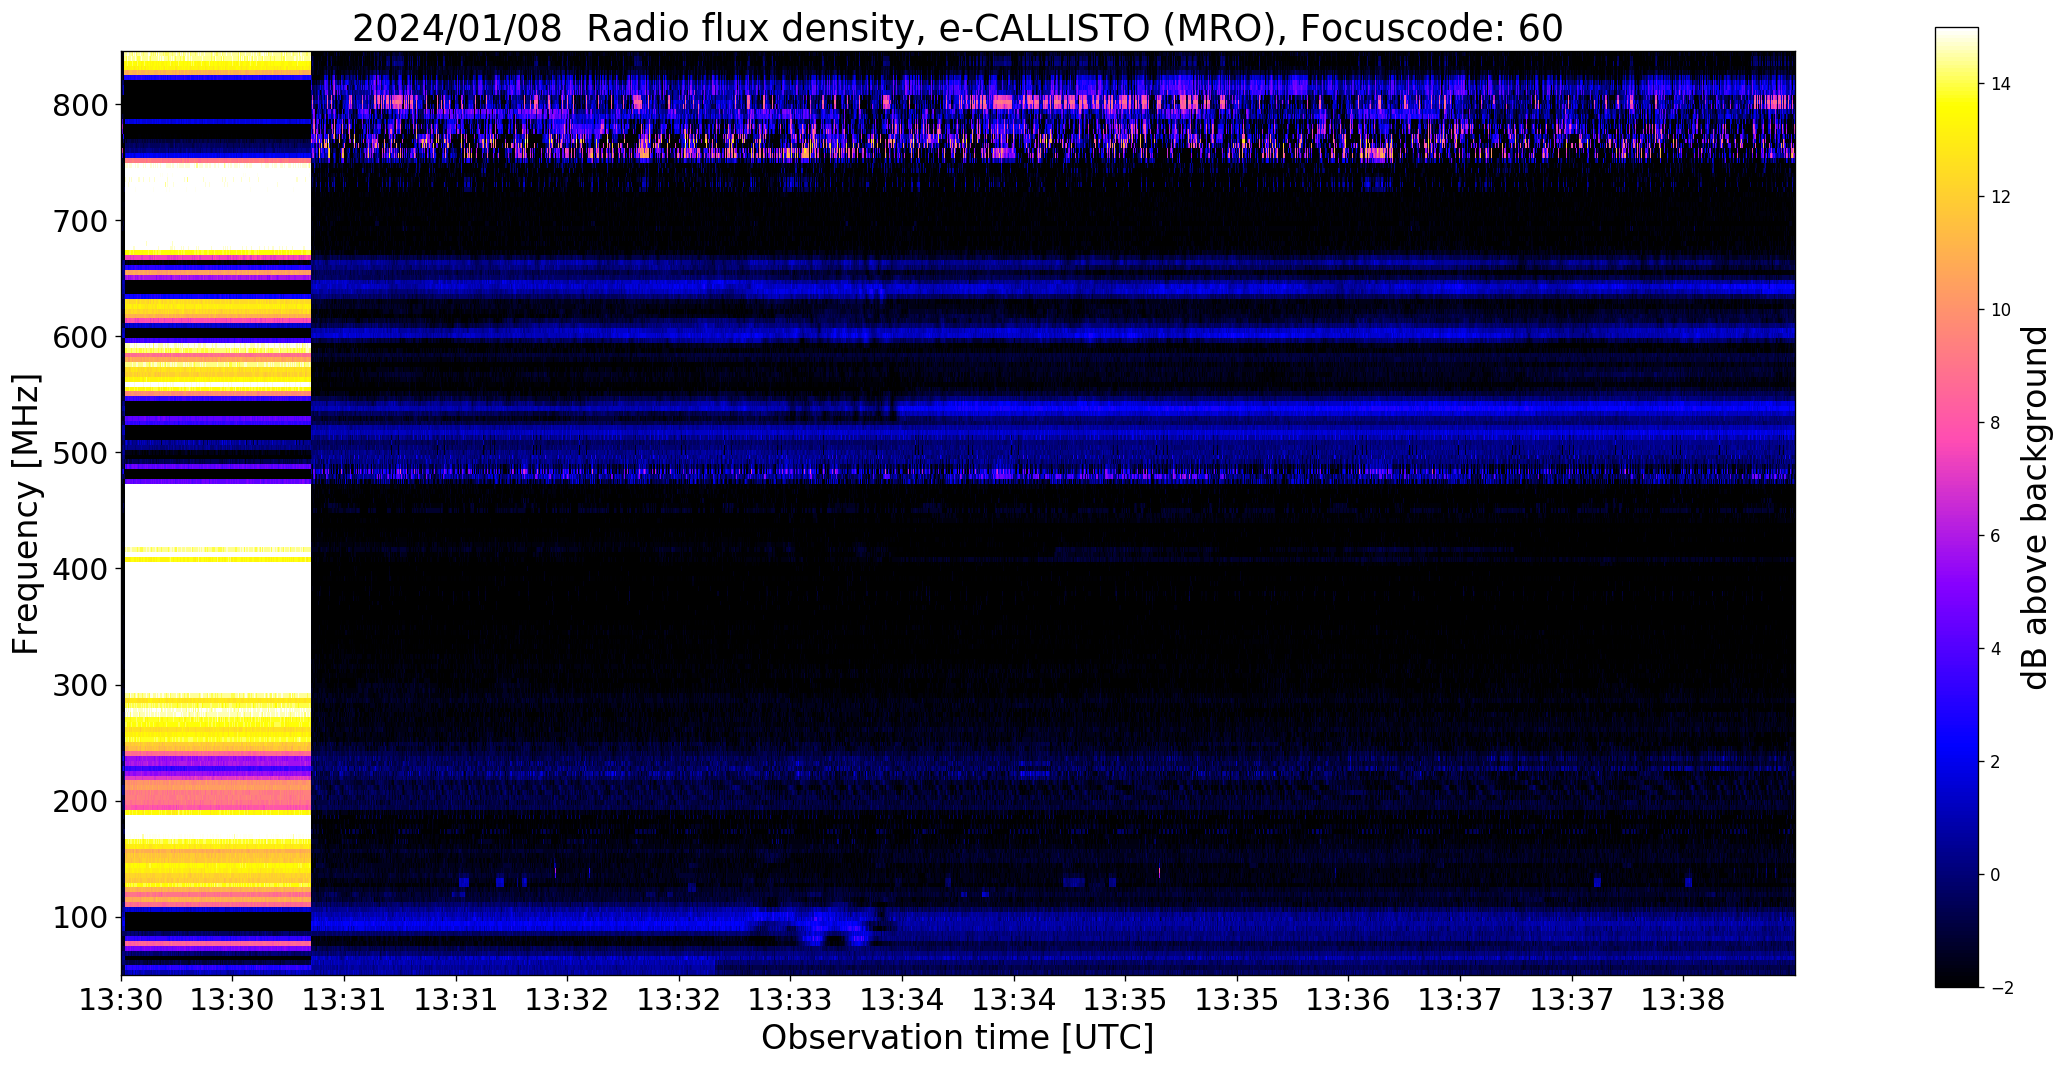Click the 13:33 time tick label

coord(791,999)
